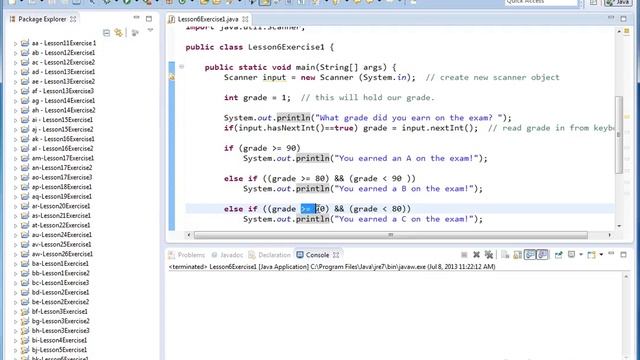Click the class name Lesson6Exercise1 in code
640x360 pixels.
286,47
